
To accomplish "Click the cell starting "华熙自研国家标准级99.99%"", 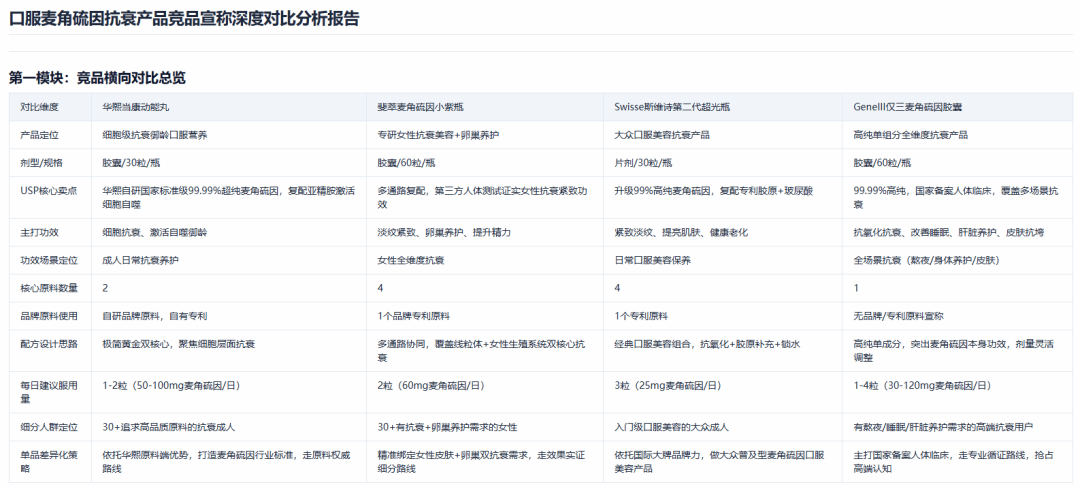I will click(x=229, y=198).
